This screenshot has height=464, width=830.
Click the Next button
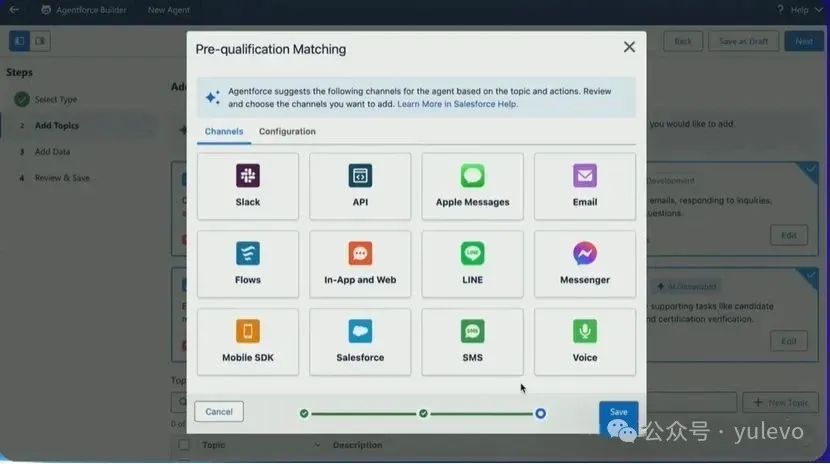click(804, 41)
